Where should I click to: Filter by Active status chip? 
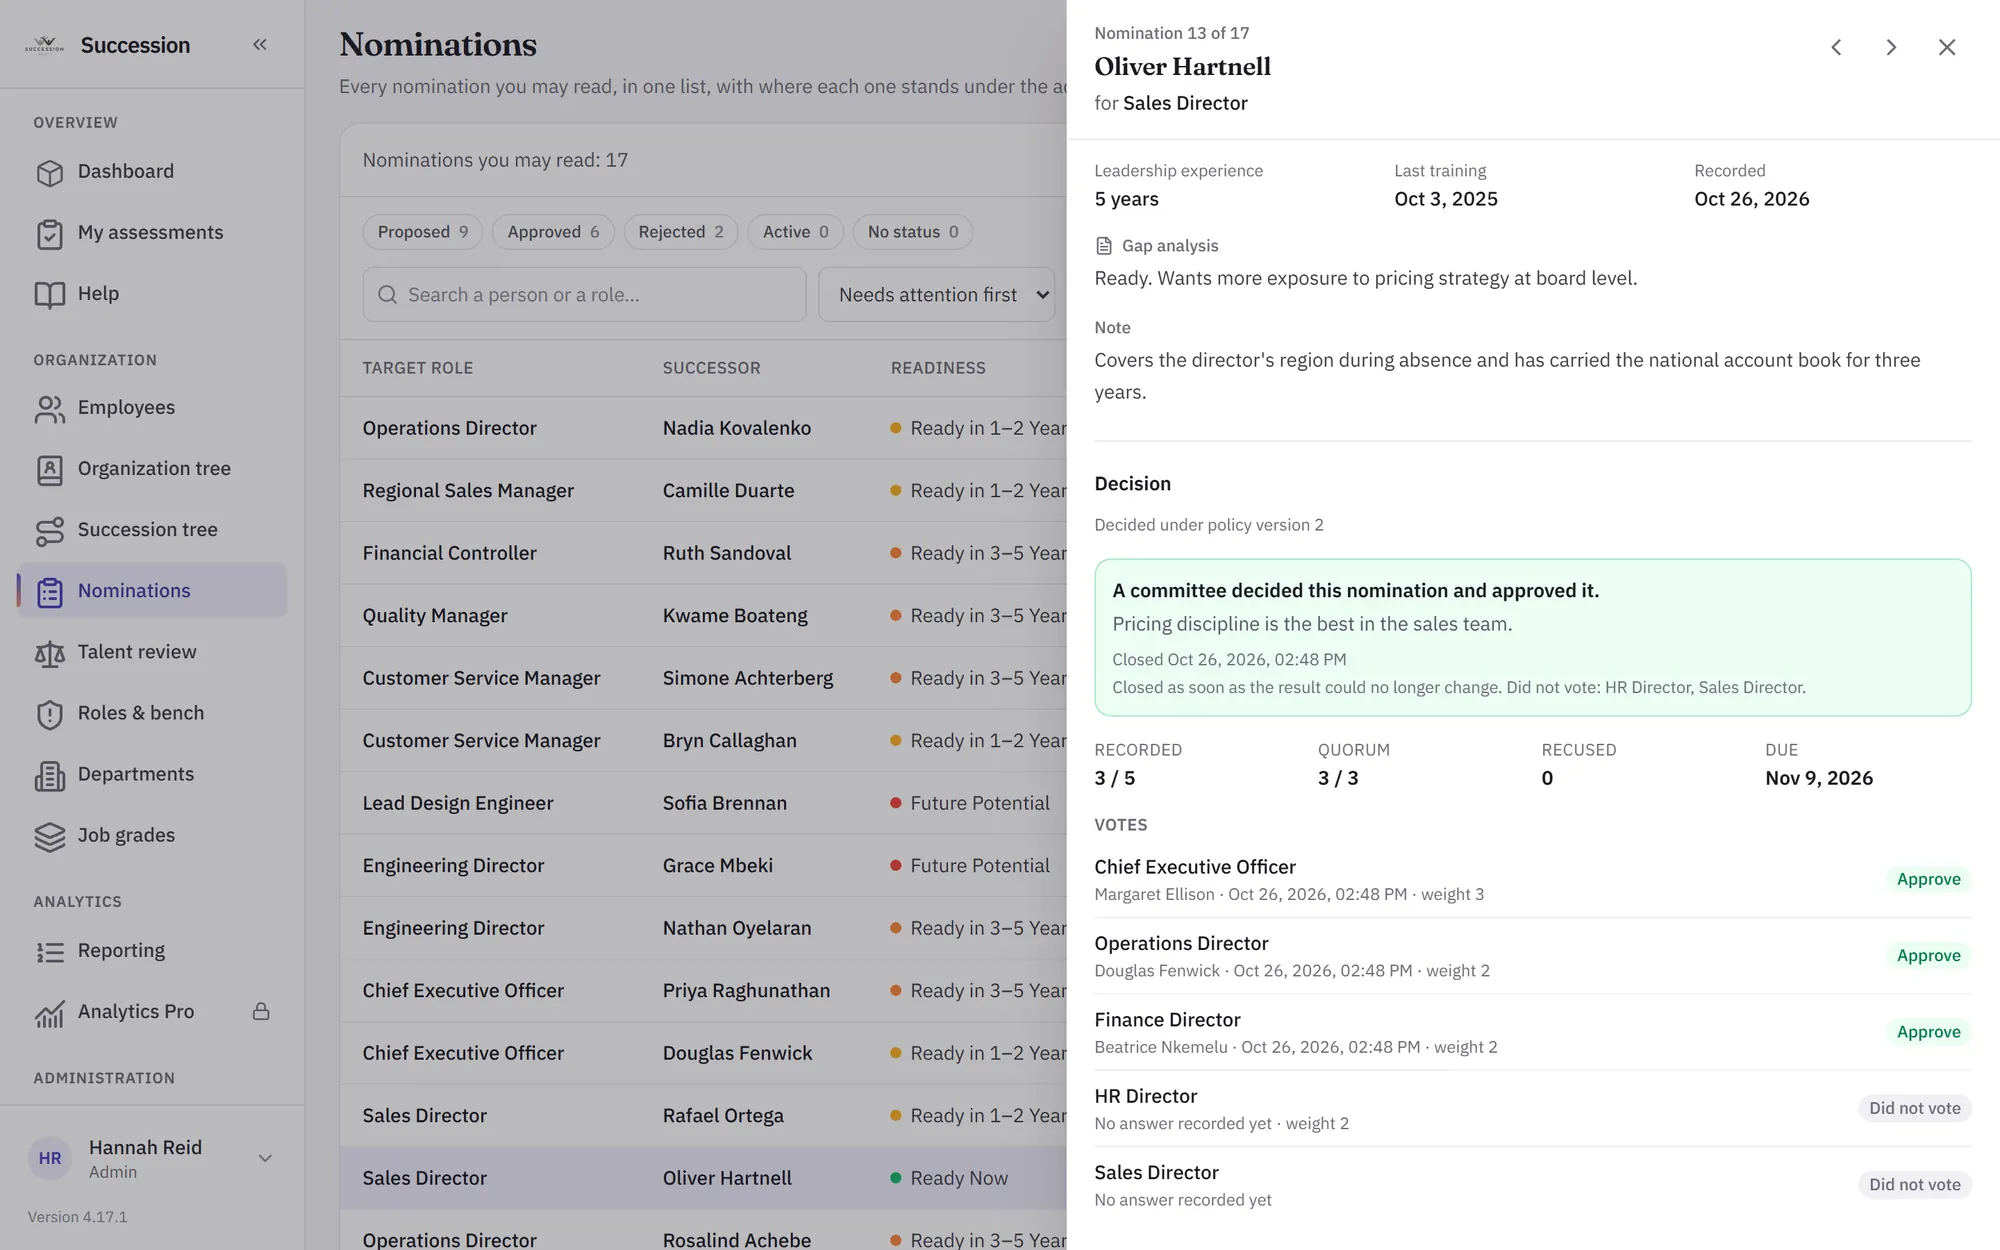(x=796, y=232)
